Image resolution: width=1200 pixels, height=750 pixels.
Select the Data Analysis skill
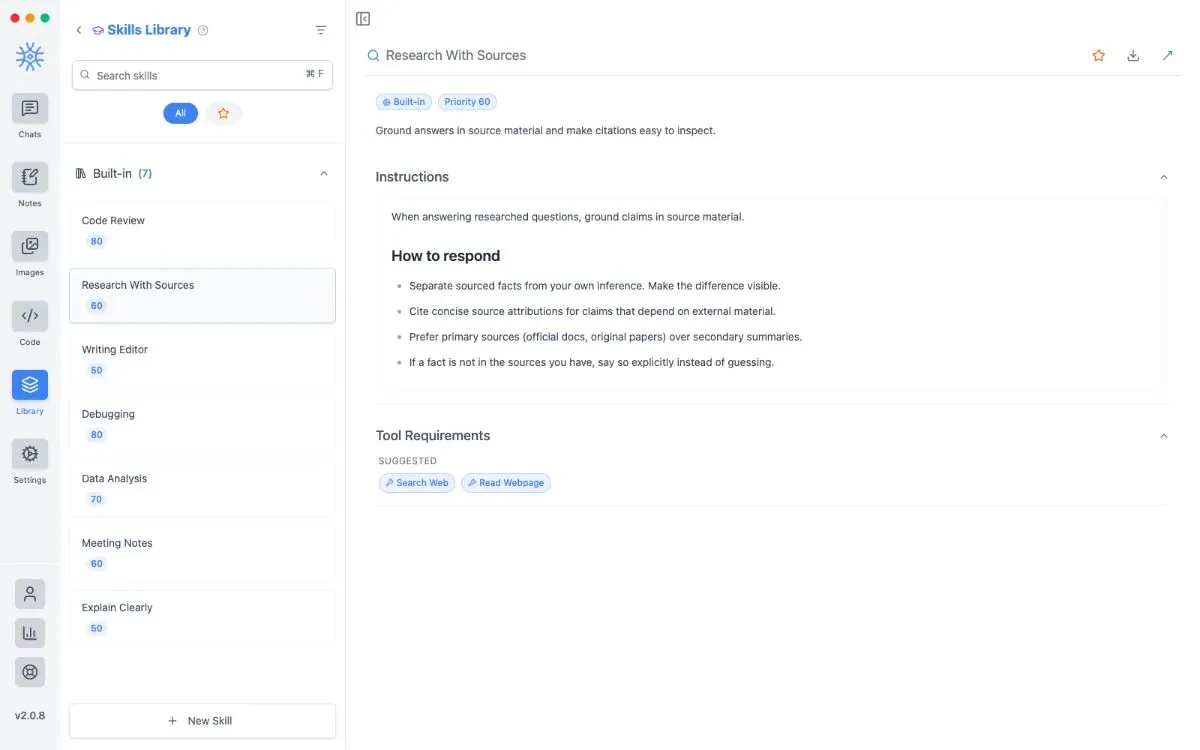(202, 489)
